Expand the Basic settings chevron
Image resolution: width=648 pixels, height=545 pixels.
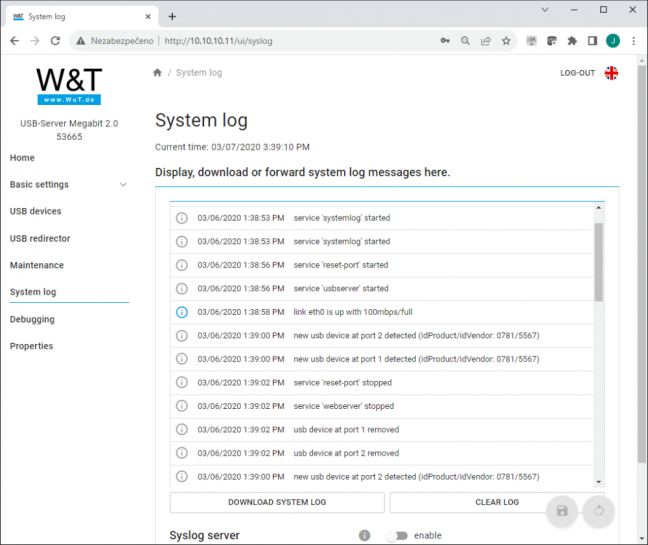123,184
